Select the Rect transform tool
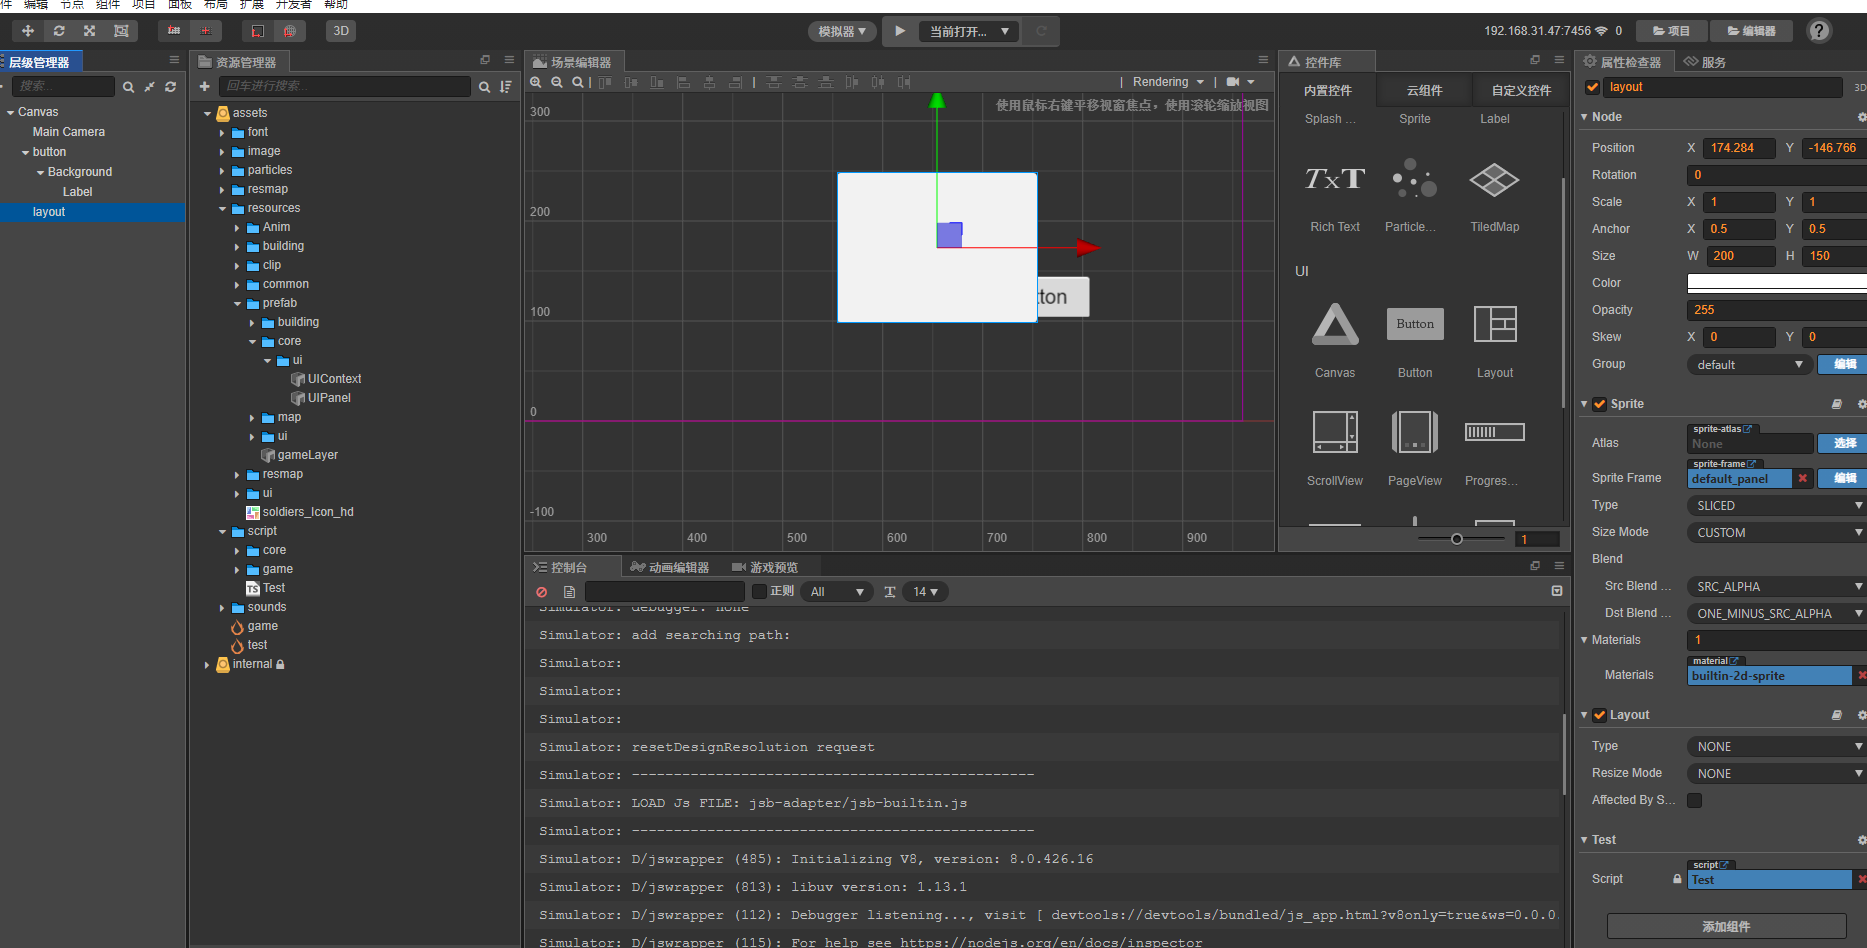1867x948 pixels. click(121, 31)
